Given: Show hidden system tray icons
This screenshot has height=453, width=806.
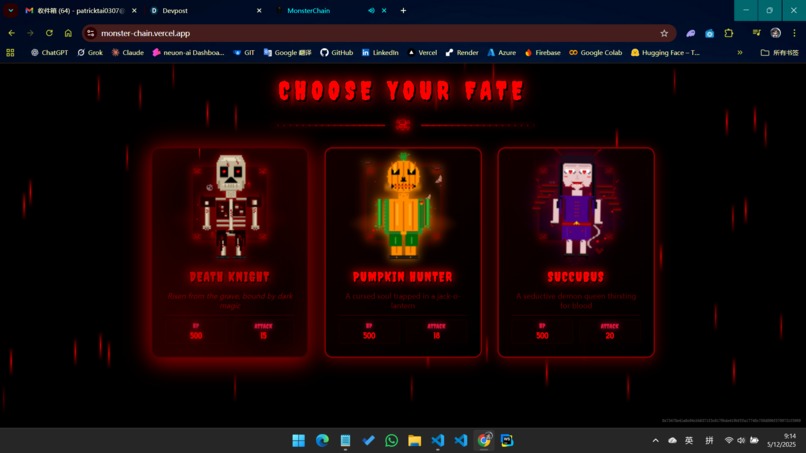Looking at the screenshot, I should (655, 441).
